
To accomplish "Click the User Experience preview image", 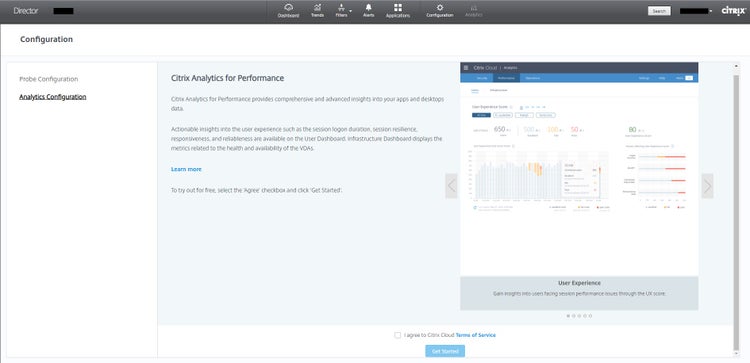I will pos(579,169).
